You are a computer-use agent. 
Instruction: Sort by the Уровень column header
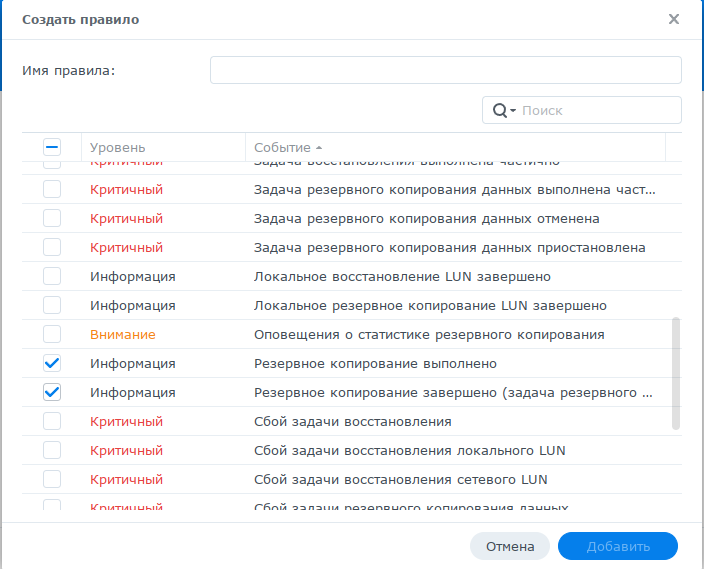[118, 147]
